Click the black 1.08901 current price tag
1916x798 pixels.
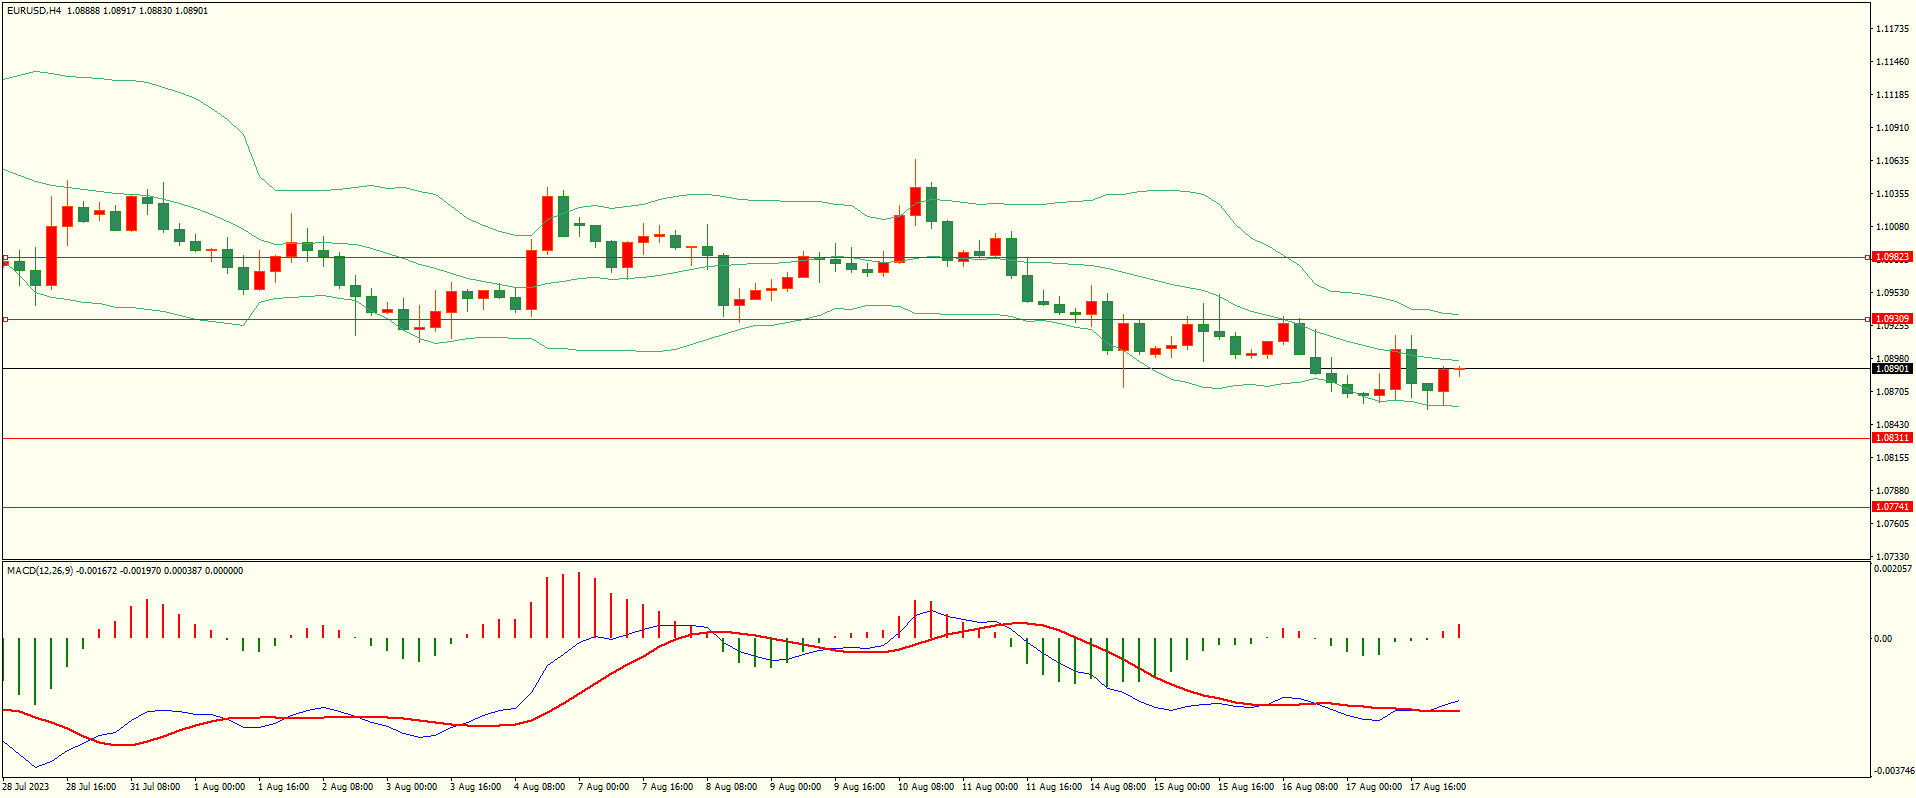[x=1891, y=369]
